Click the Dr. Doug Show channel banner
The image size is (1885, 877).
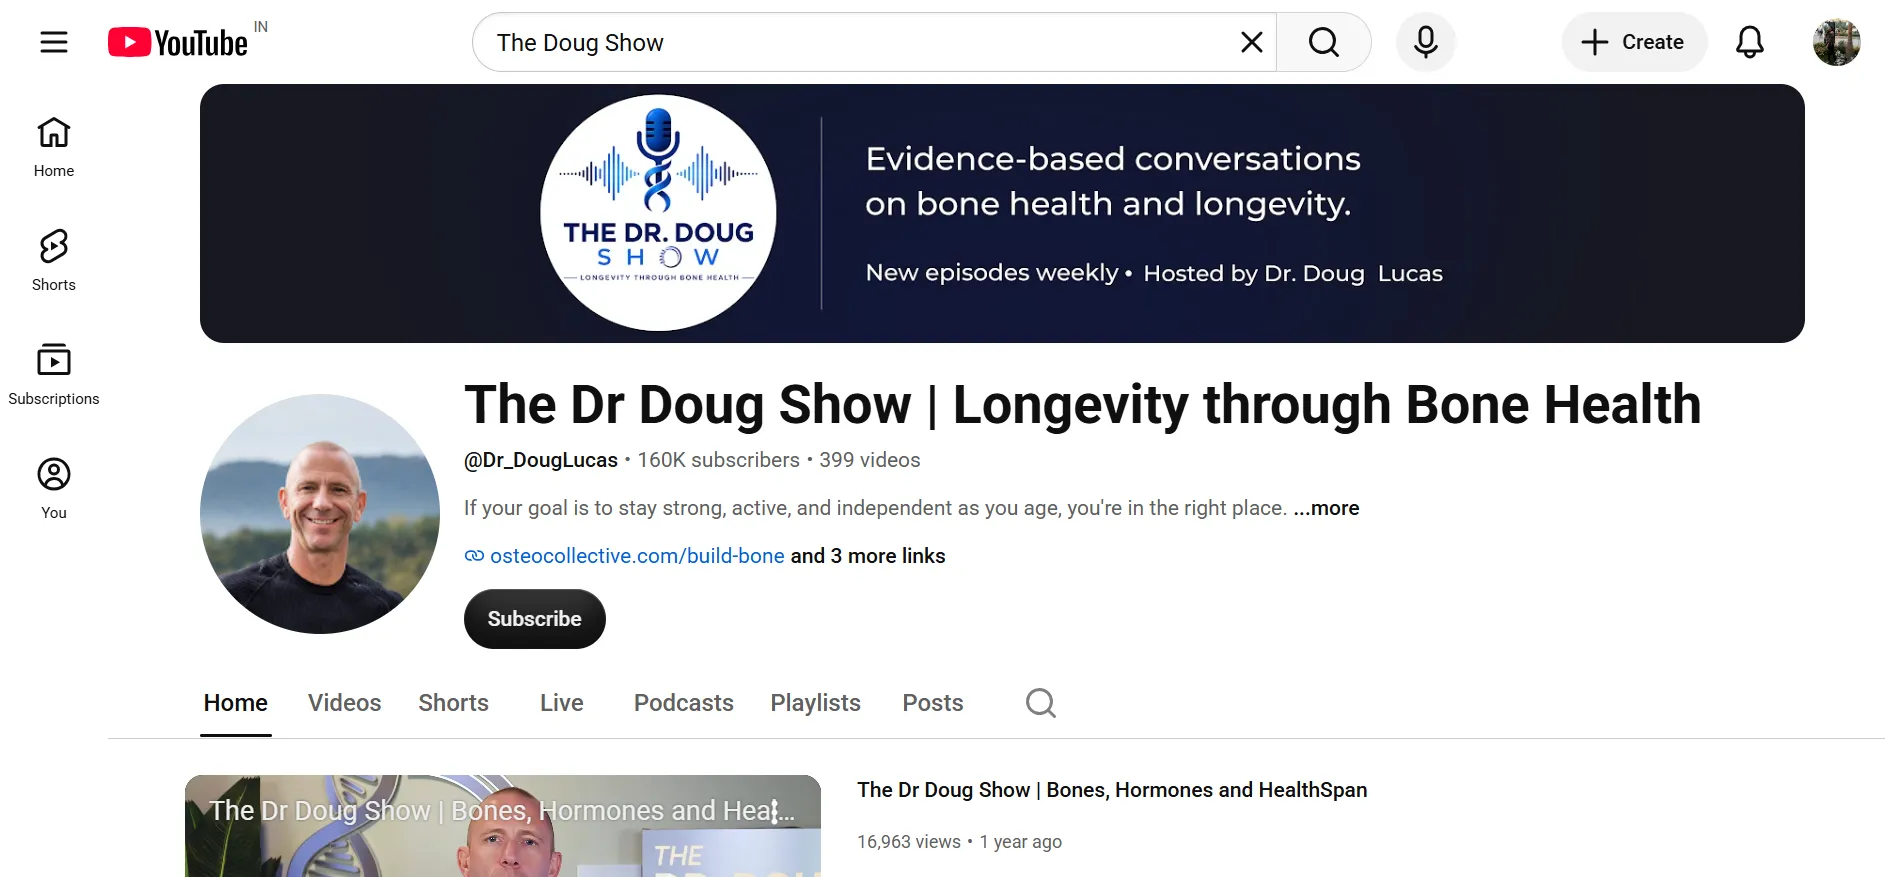(1002, 213)
